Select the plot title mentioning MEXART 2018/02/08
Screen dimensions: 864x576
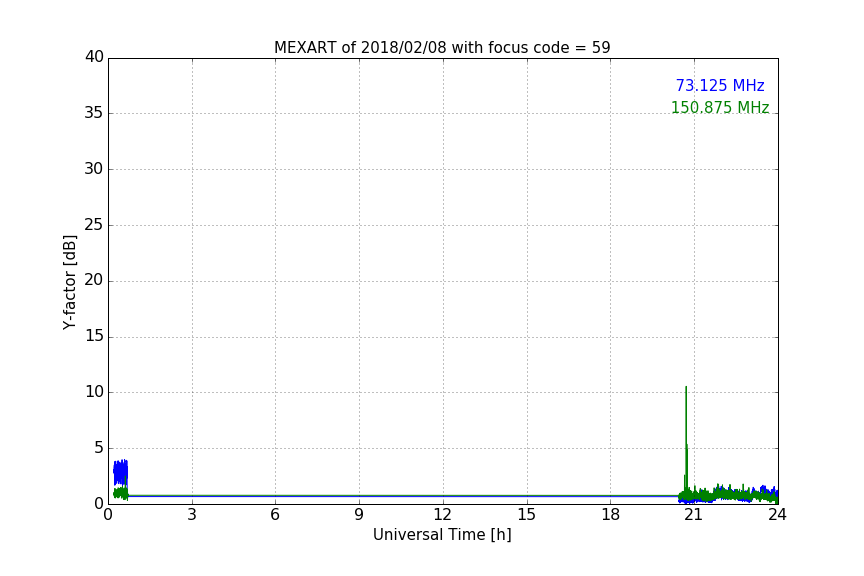click(x=442, y=48)
